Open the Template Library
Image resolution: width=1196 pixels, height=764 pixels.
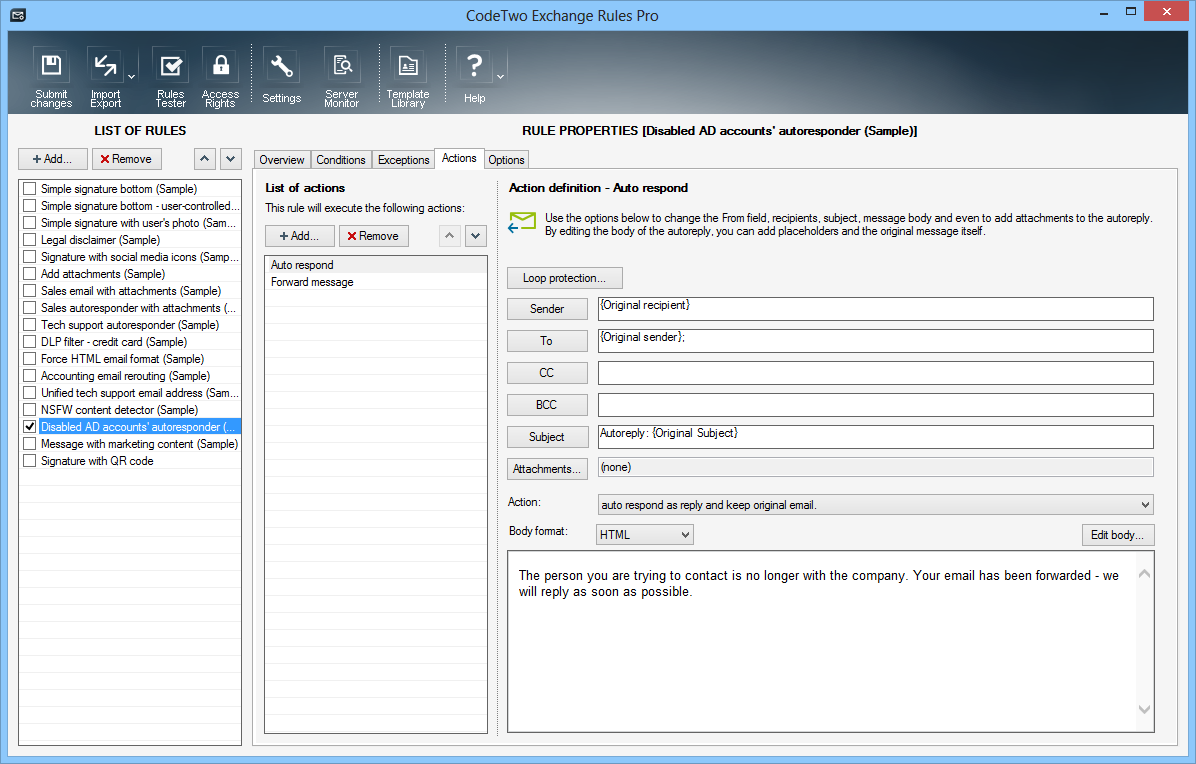[x=407, y=67]
